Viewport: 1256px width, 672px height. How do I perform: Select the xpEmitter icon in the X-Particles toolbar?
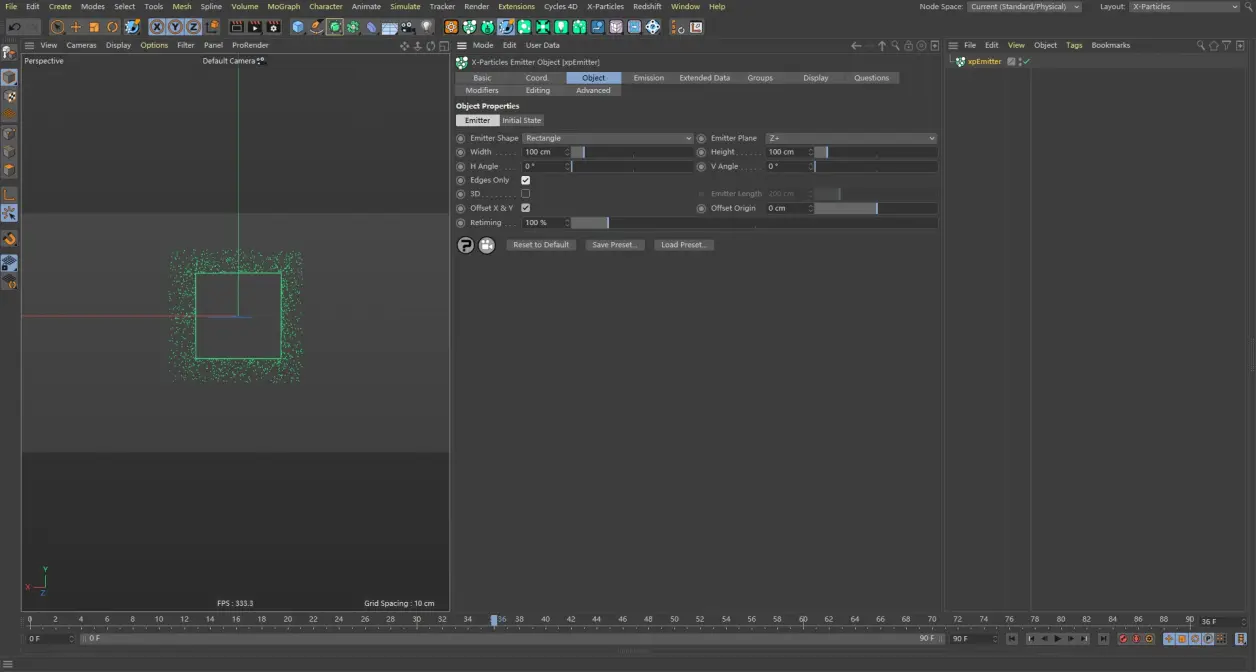[x=470, y=27]
